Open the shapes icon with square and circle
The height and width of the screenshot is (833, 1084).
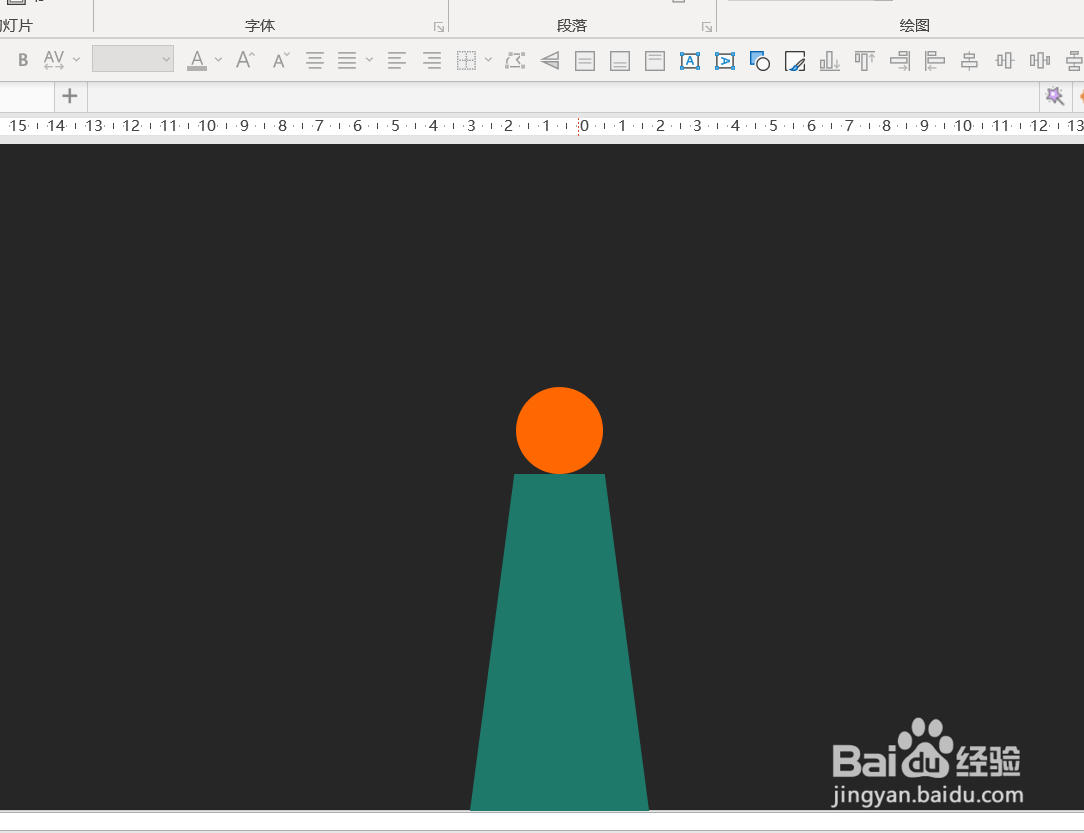[760, 61]
